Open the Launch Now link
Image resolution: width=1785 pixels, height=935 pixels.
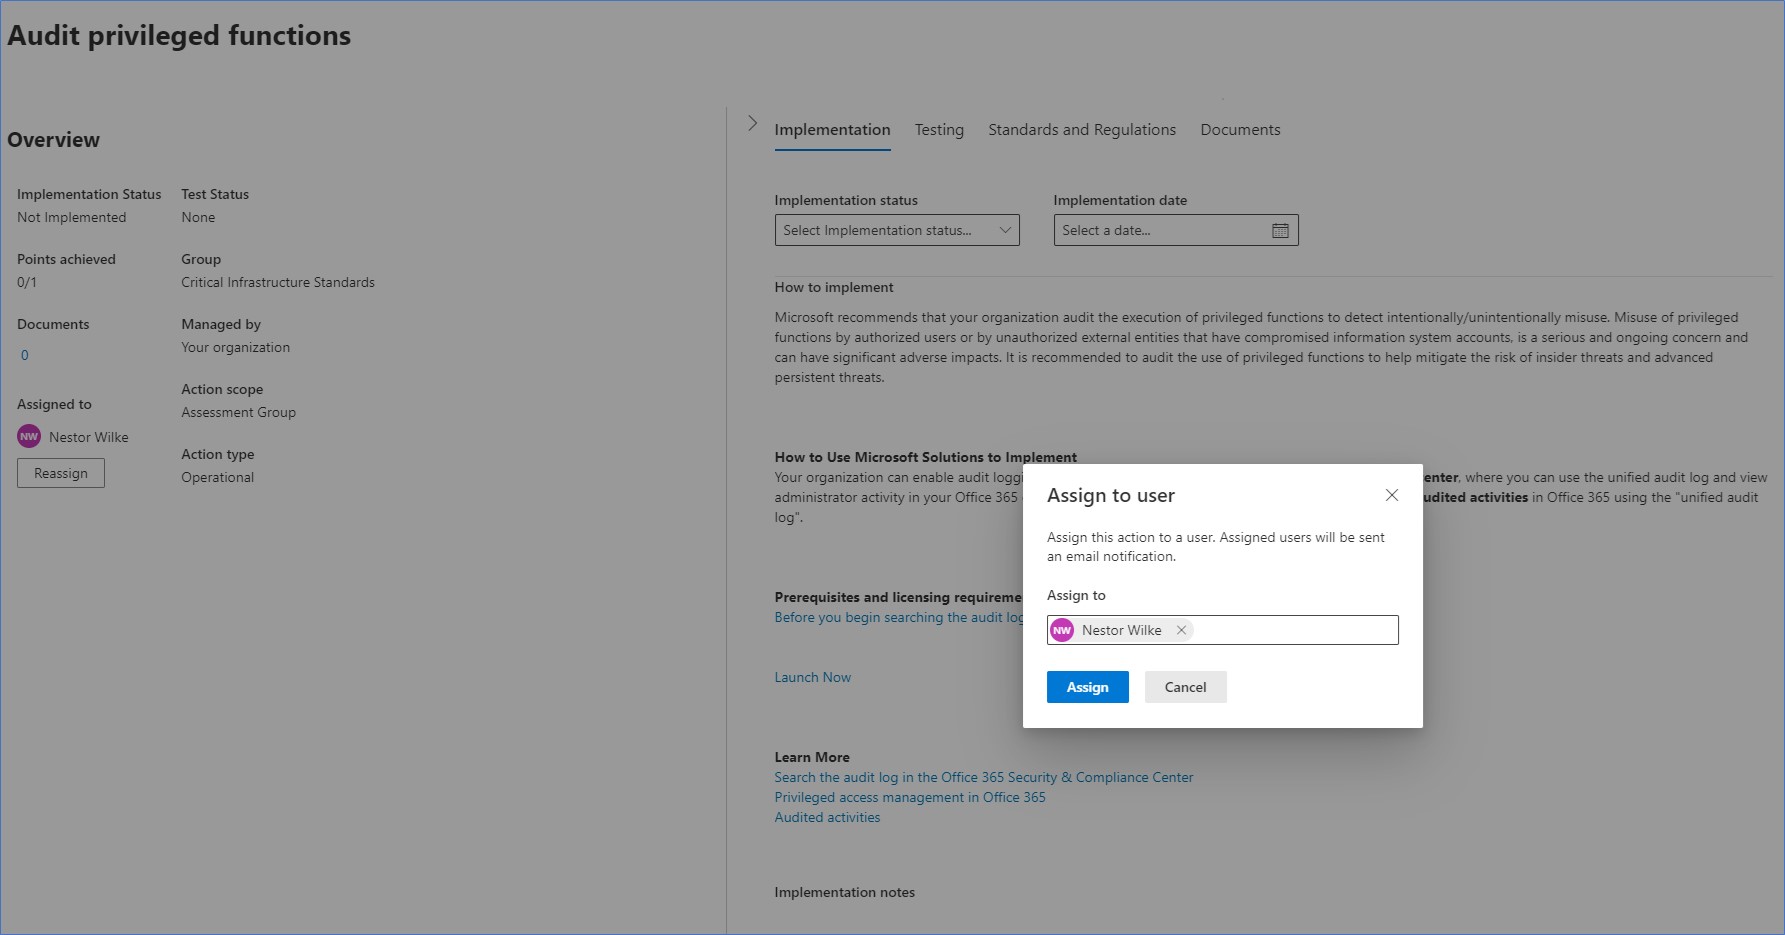point(812,677)
